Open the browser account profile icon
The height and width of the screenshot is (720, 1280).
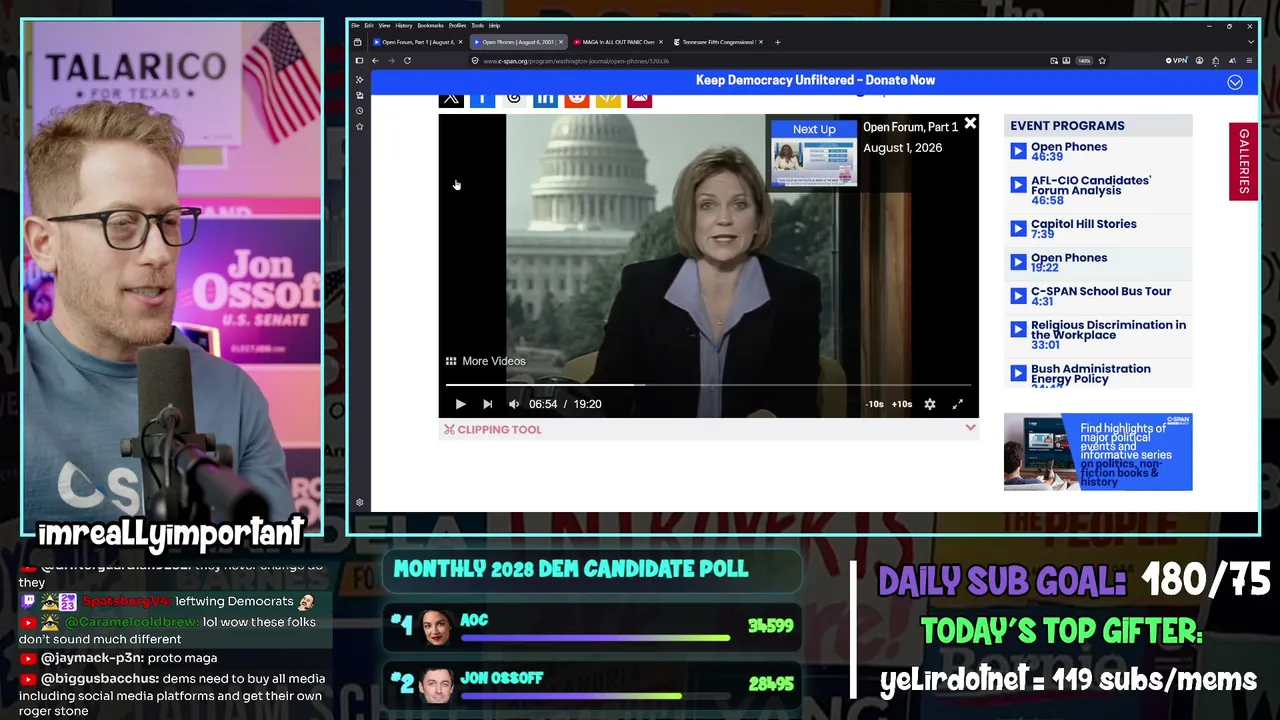tap(1199, 61)
